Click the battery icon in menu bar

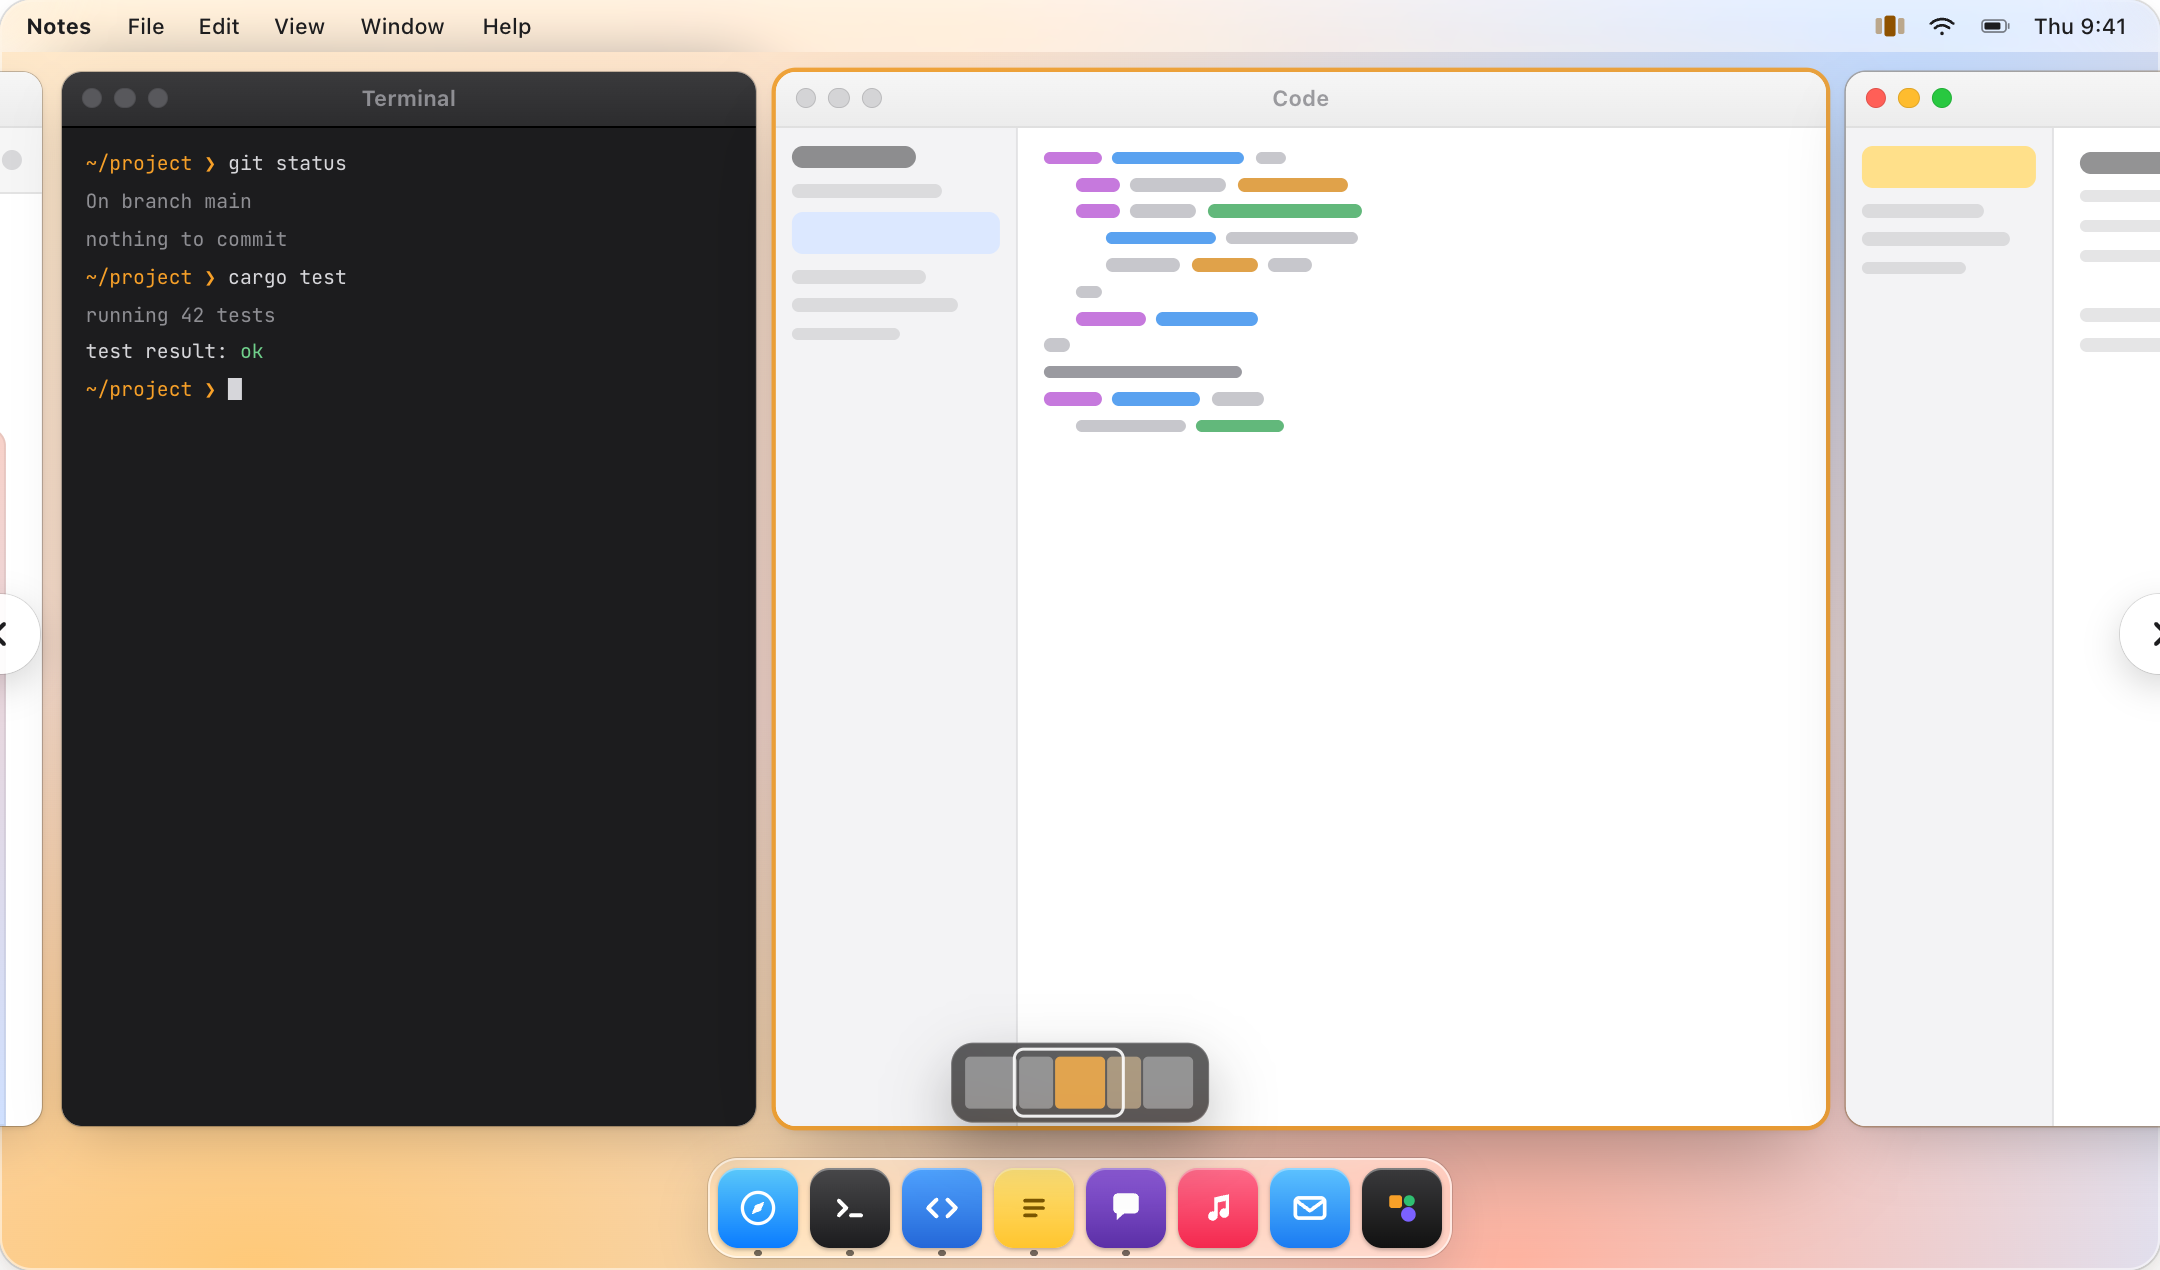pos(1995,26)
